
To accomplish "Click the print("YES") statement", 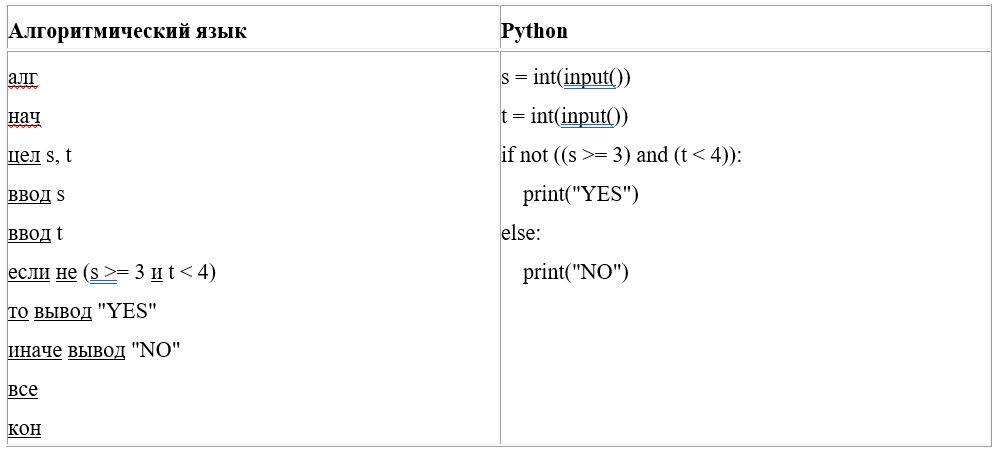I will click(x=580, y=194).
